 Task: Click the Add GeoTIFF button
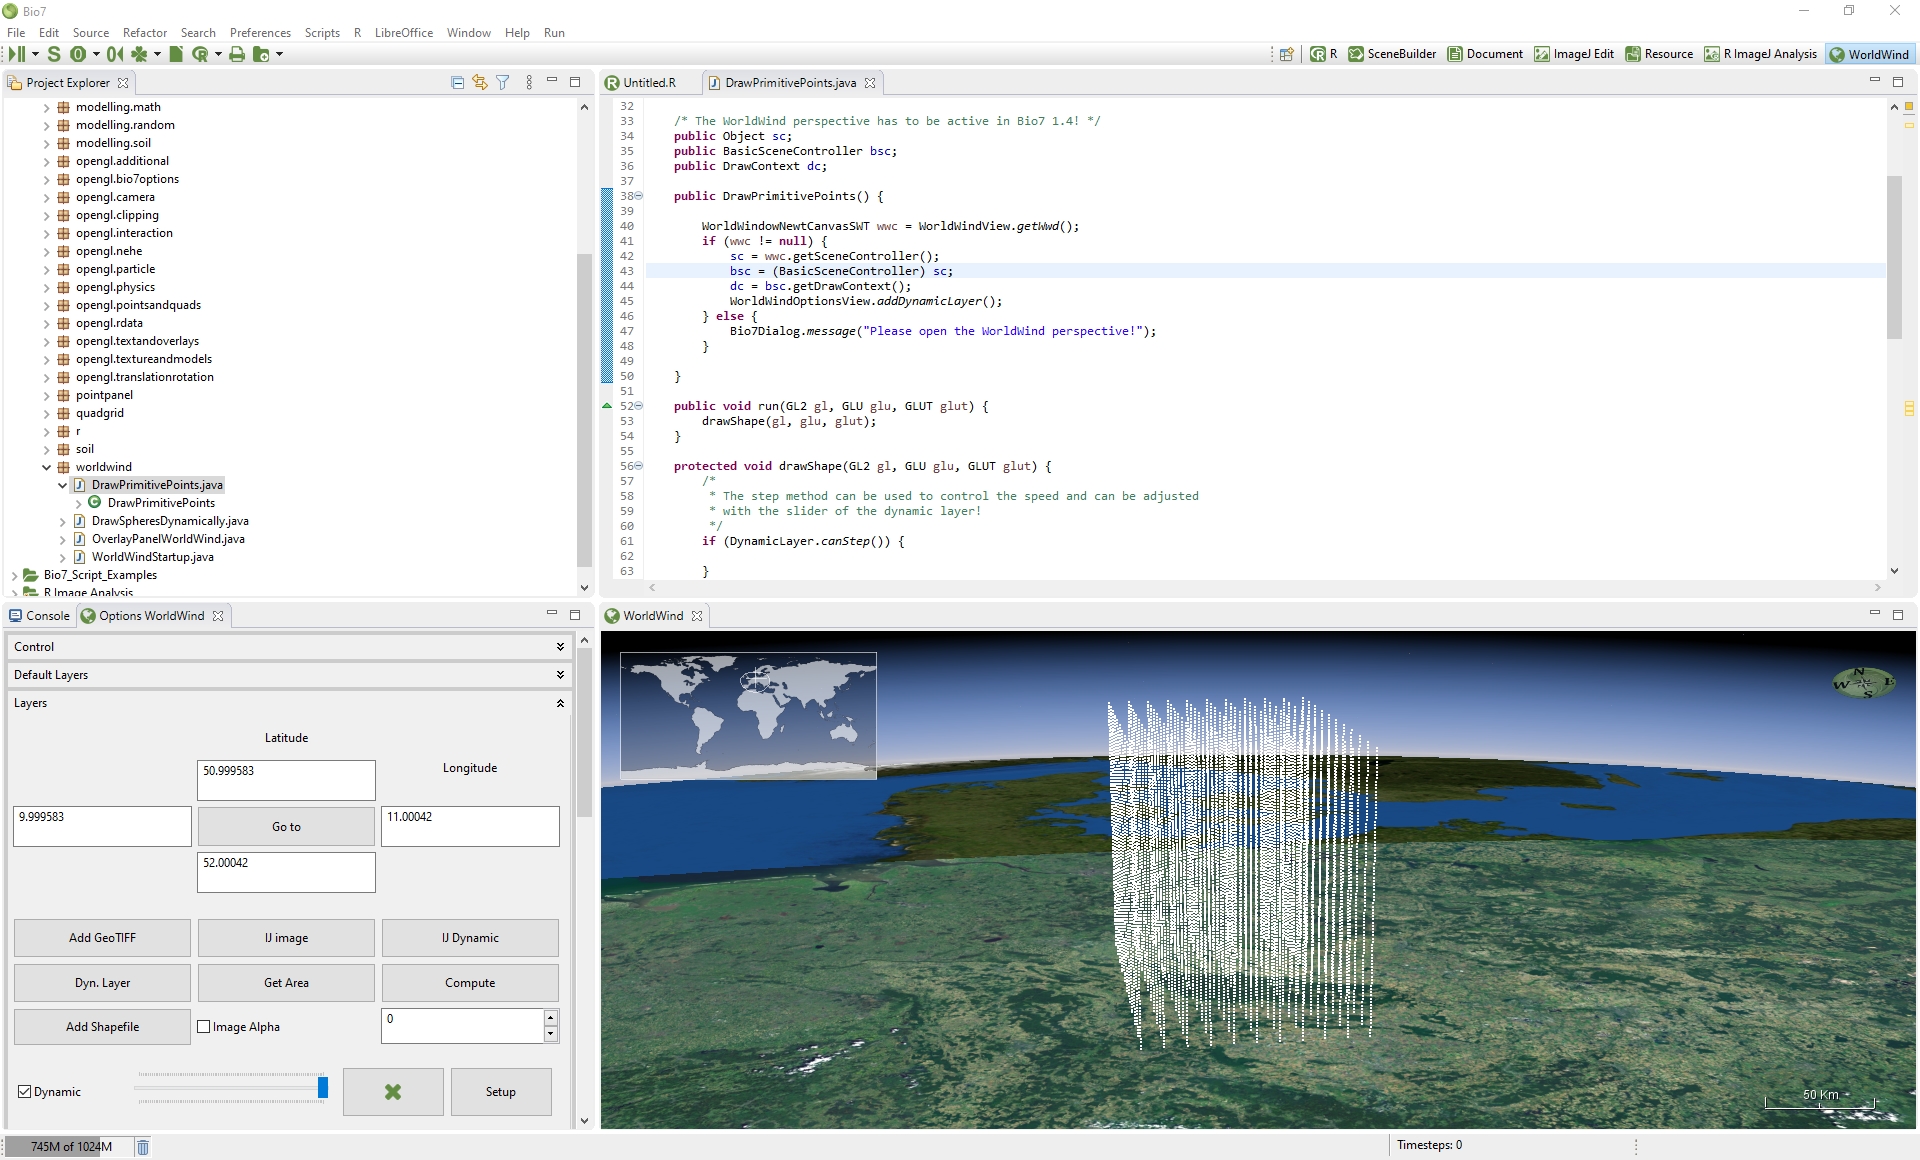[102, 938]
